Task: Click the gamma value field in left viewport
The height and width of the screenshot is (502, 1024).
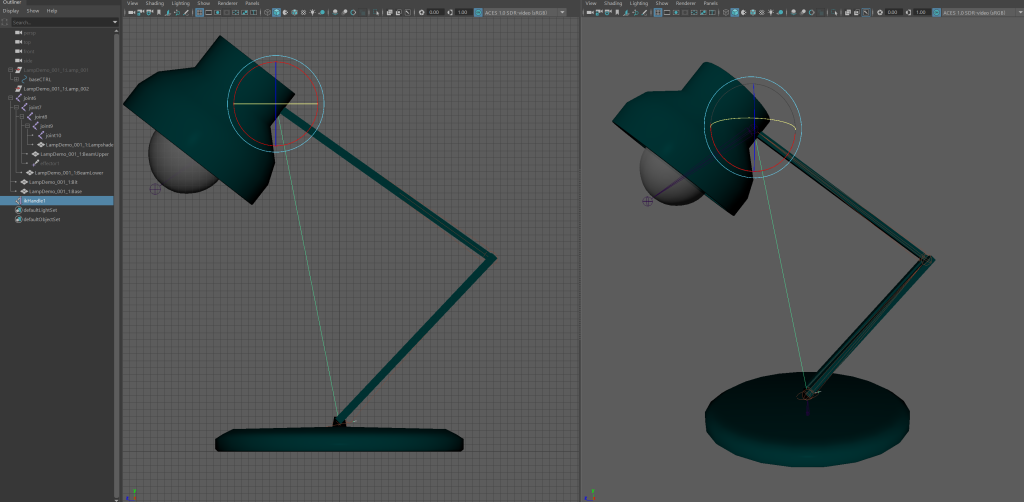Action: point(463,12)
